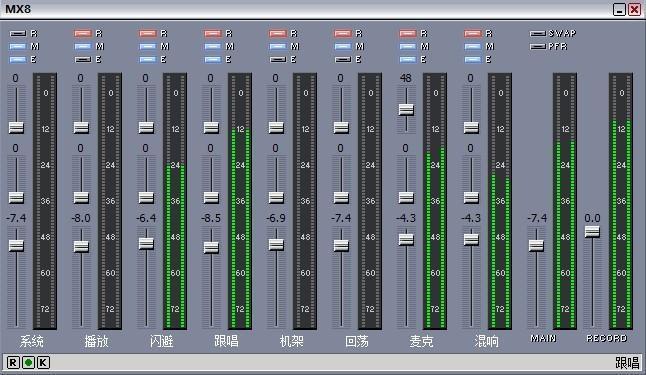Screen dimensions: 646x375
Task: Toggle the M button on 回荡 channel
Action: click(343, 47)
